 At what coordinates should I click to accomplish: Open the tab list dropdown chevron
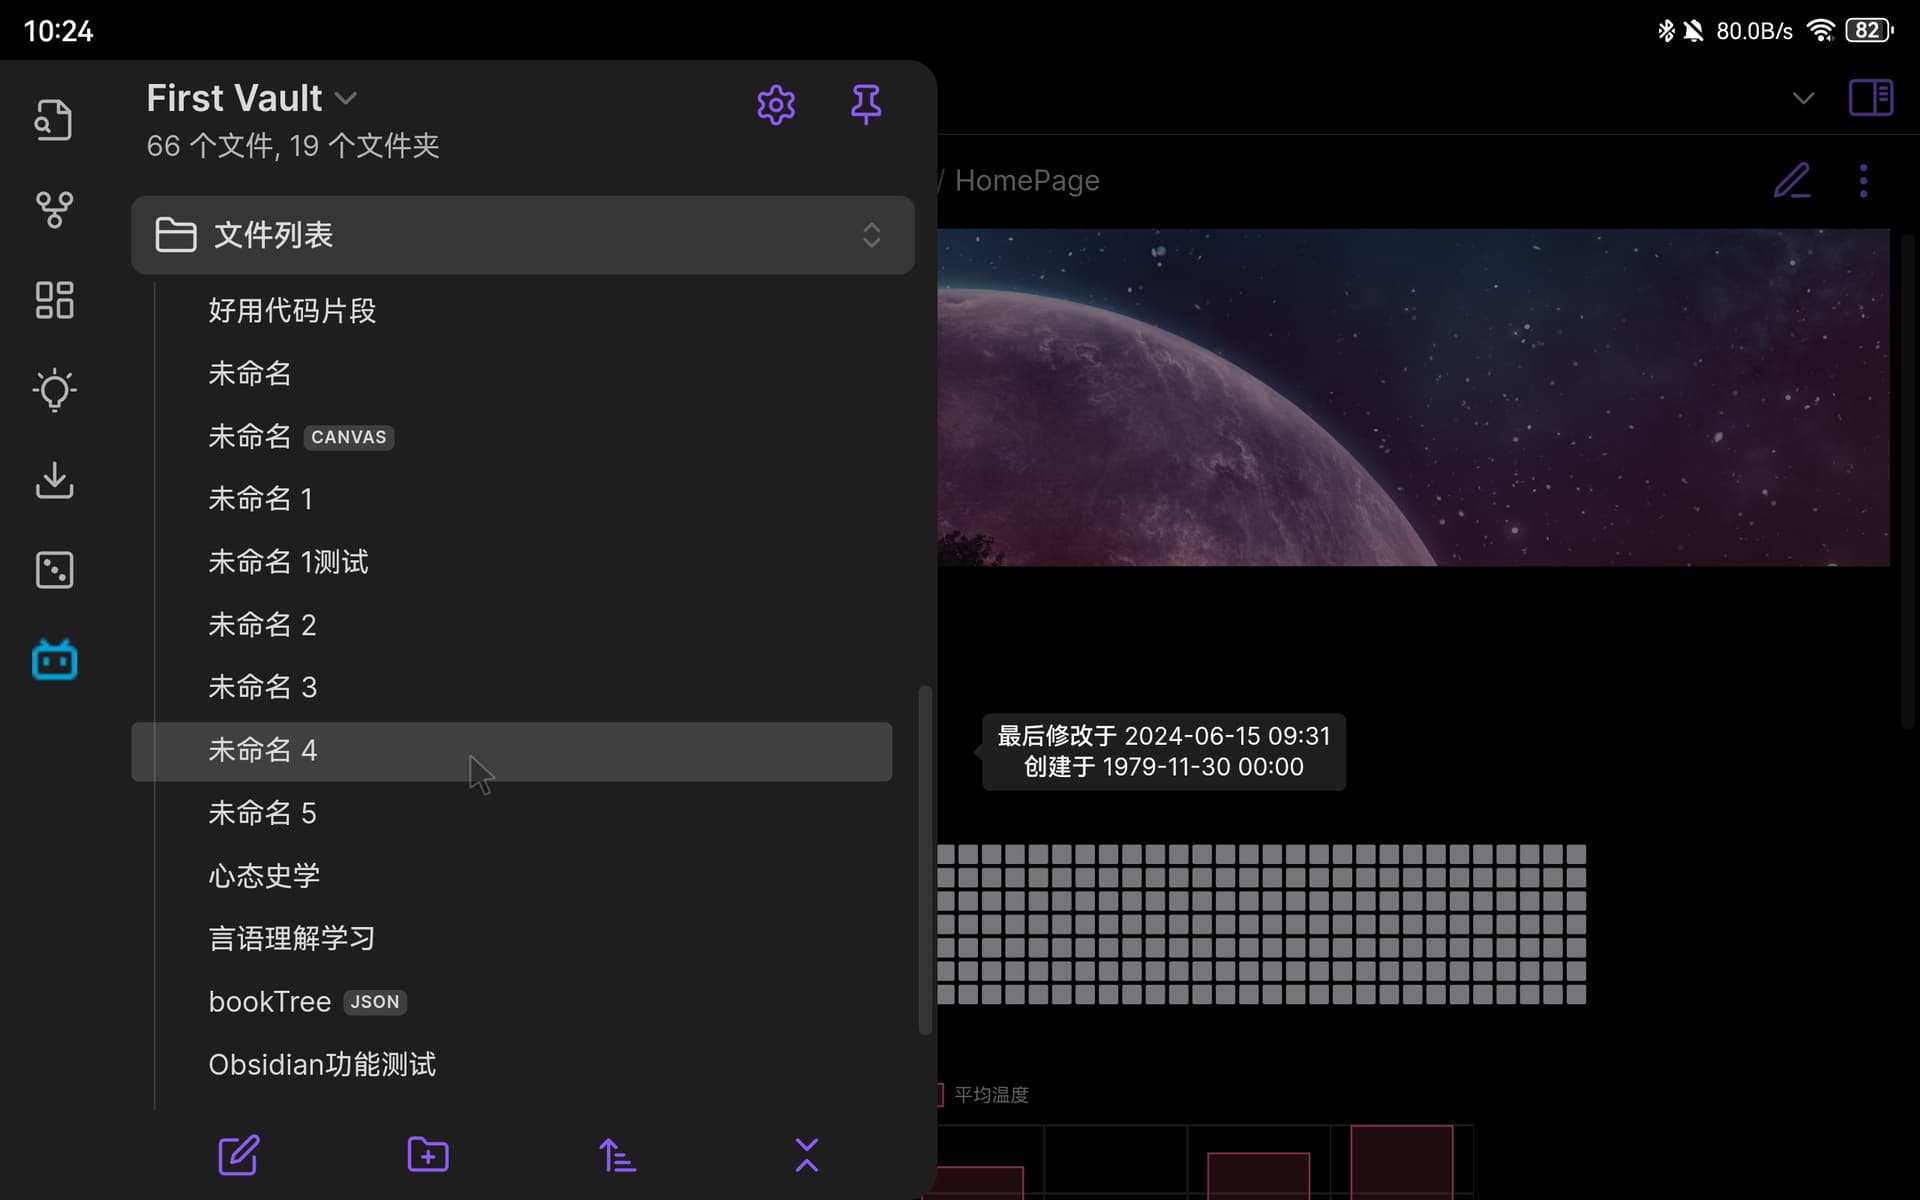click(1803, 98)
